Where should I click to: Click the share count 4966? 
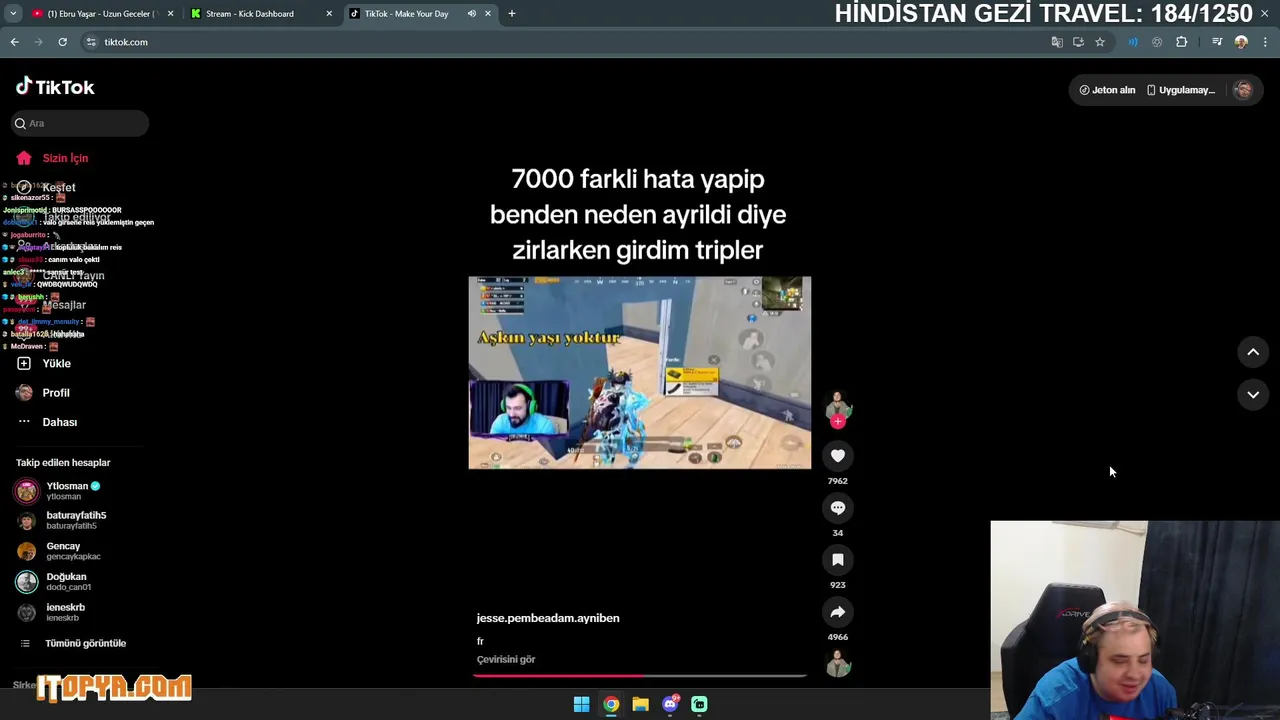click(x=838, y=637)
